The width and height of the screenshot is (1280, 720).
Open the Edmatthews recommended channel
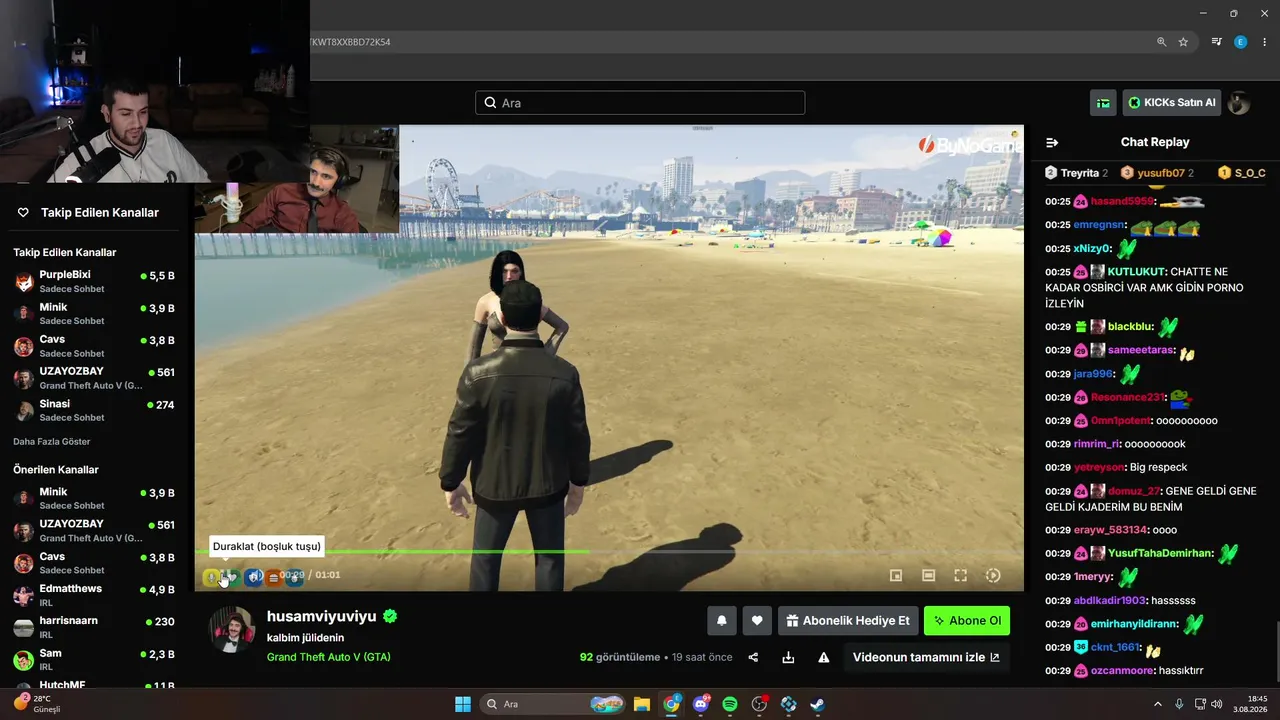point(95,595)
